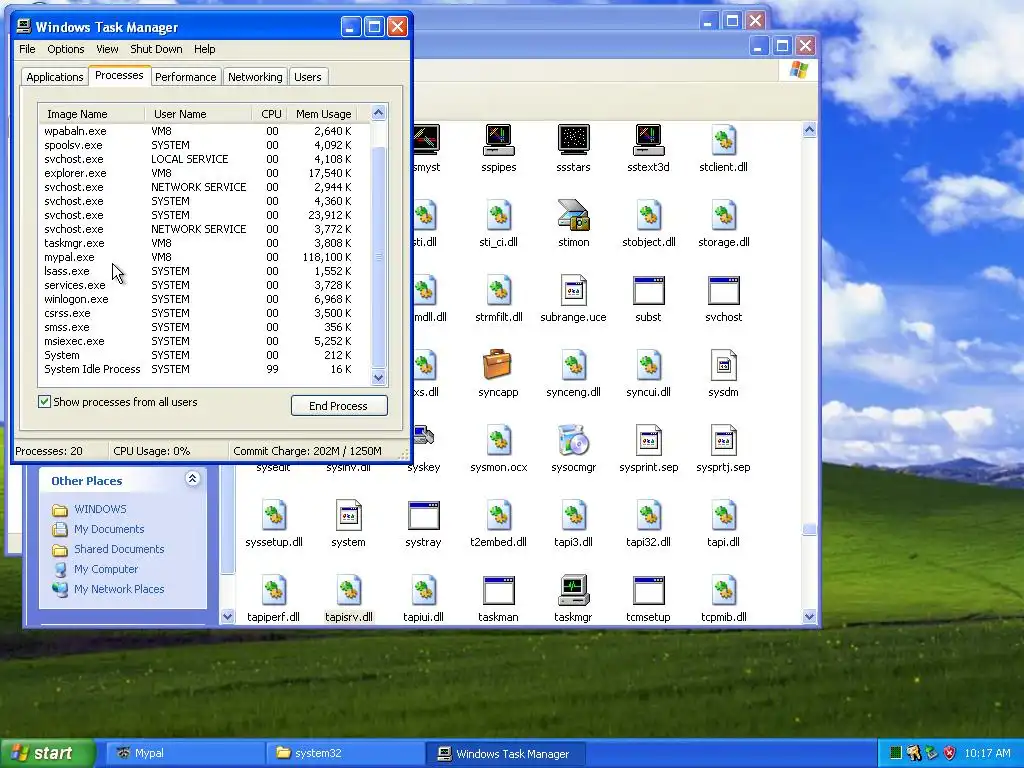The width and height of the screenshot is (1024, 768).
Task: Open the Help menu in Task Manager
Action: [x=204, y=49]
